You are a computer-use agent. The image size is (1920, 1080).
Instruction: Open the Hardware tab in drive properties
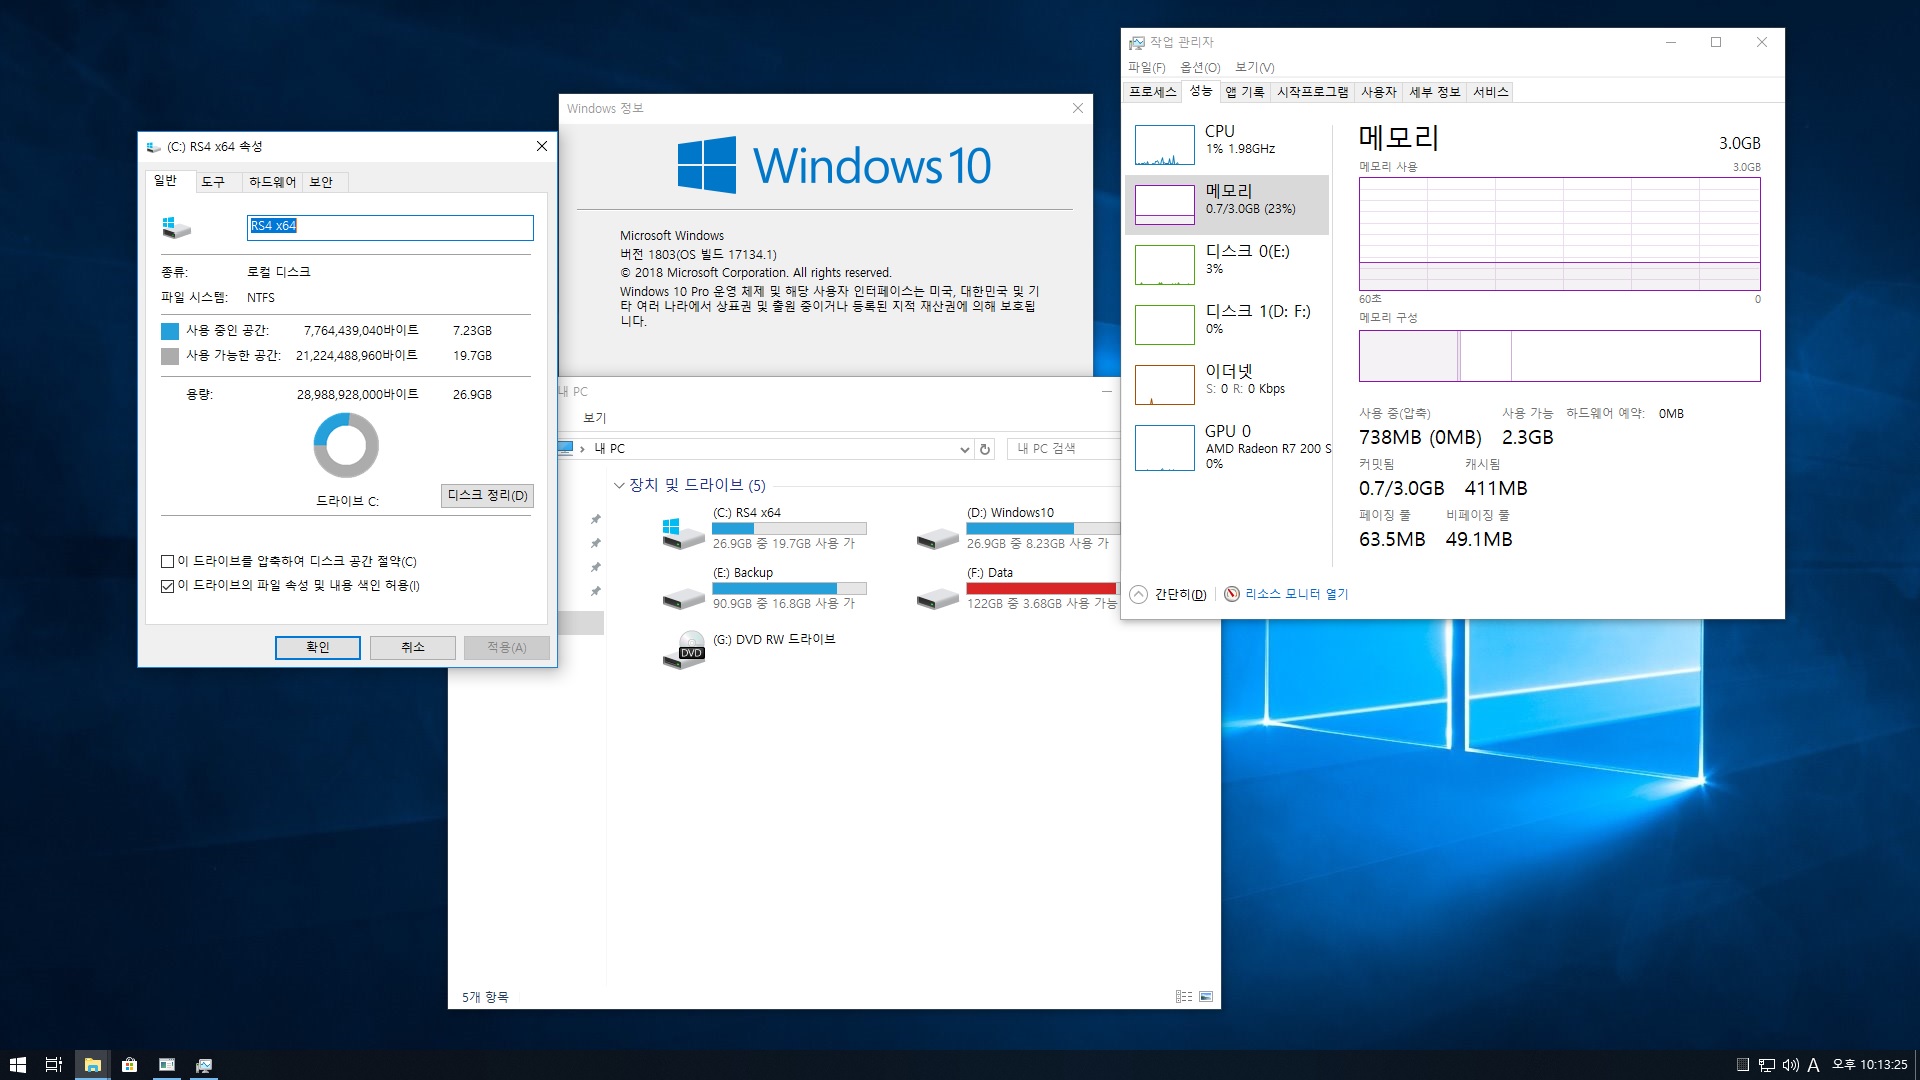click(x=272, y=182)
